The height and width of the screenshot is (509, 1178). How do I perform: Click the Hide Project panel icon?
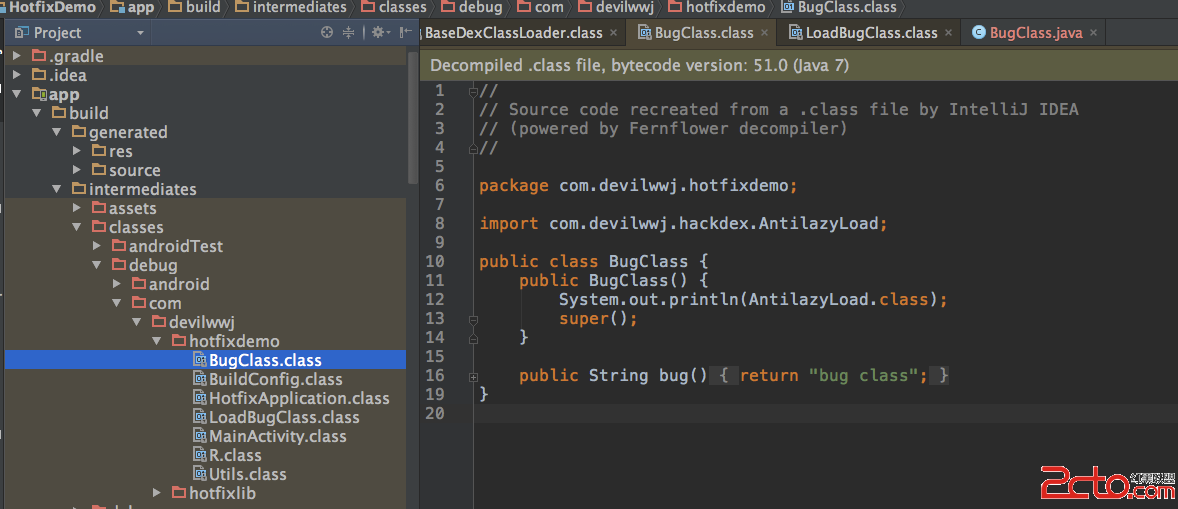405,32
